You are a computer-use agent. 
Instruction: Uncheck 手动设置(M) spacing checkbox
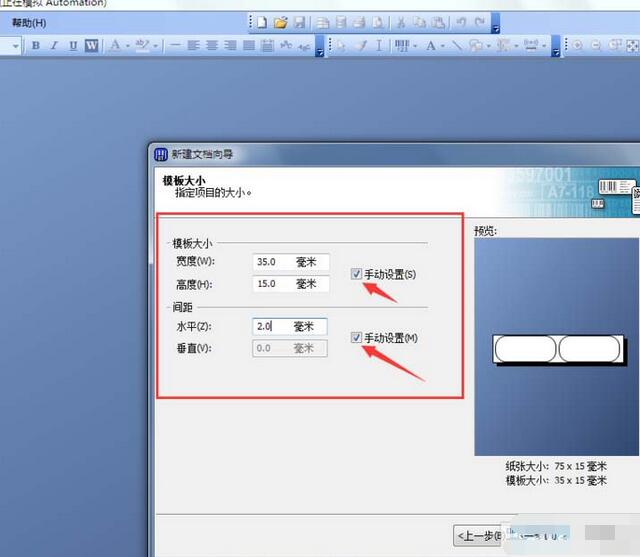tap(356, 337)
